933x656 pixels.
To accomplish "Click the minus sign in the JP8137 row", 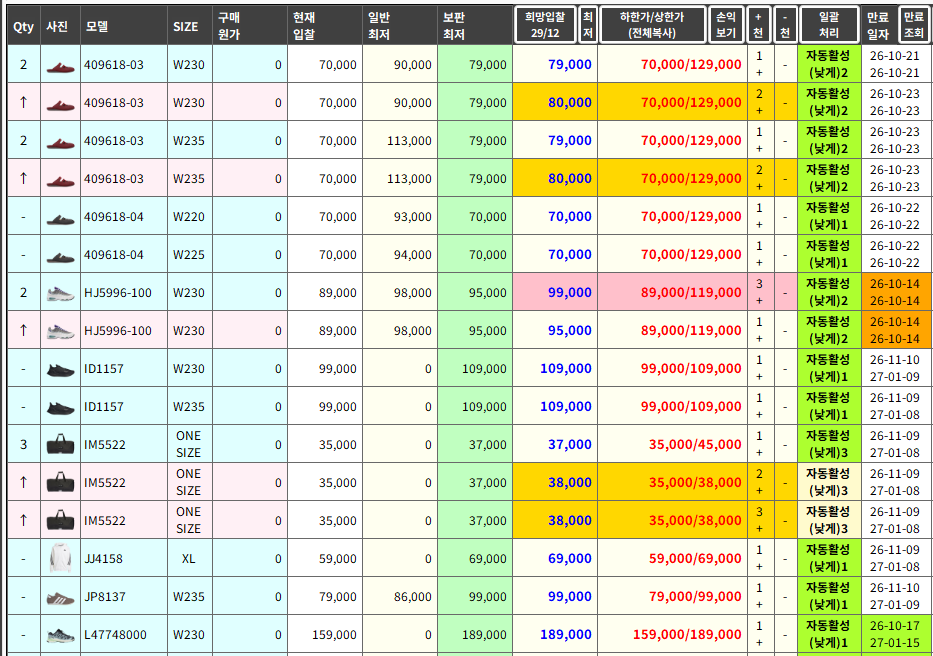I will pos(785,597).
